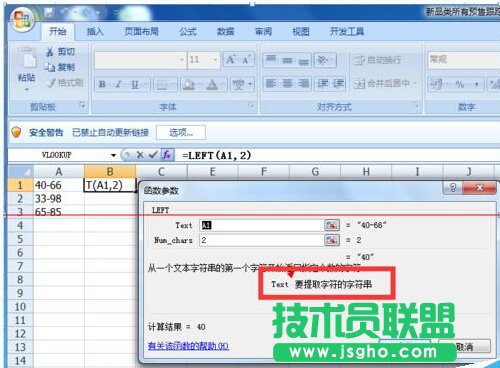Switch to the 插入 ribbon tab
The width and height of the screenshot is (500, 368).
(95, 32)
